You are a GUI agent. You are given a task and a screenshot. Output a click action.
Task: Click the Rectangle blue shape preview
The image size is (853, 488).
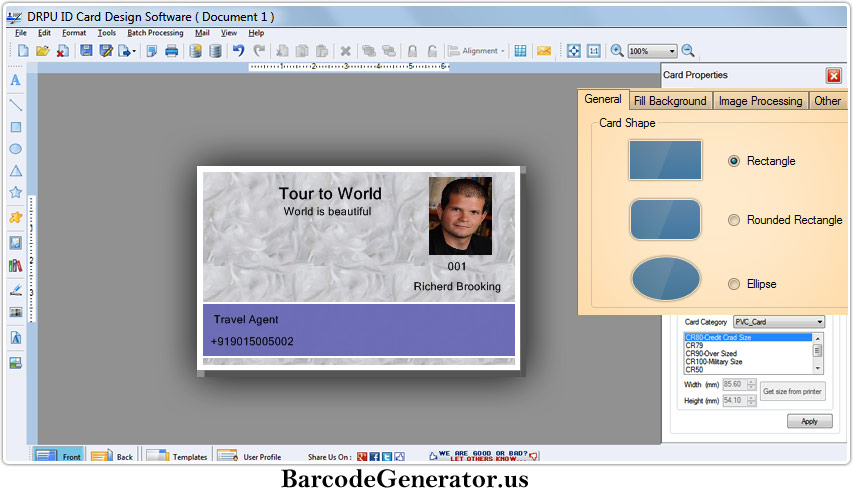[x=665, y=160]
